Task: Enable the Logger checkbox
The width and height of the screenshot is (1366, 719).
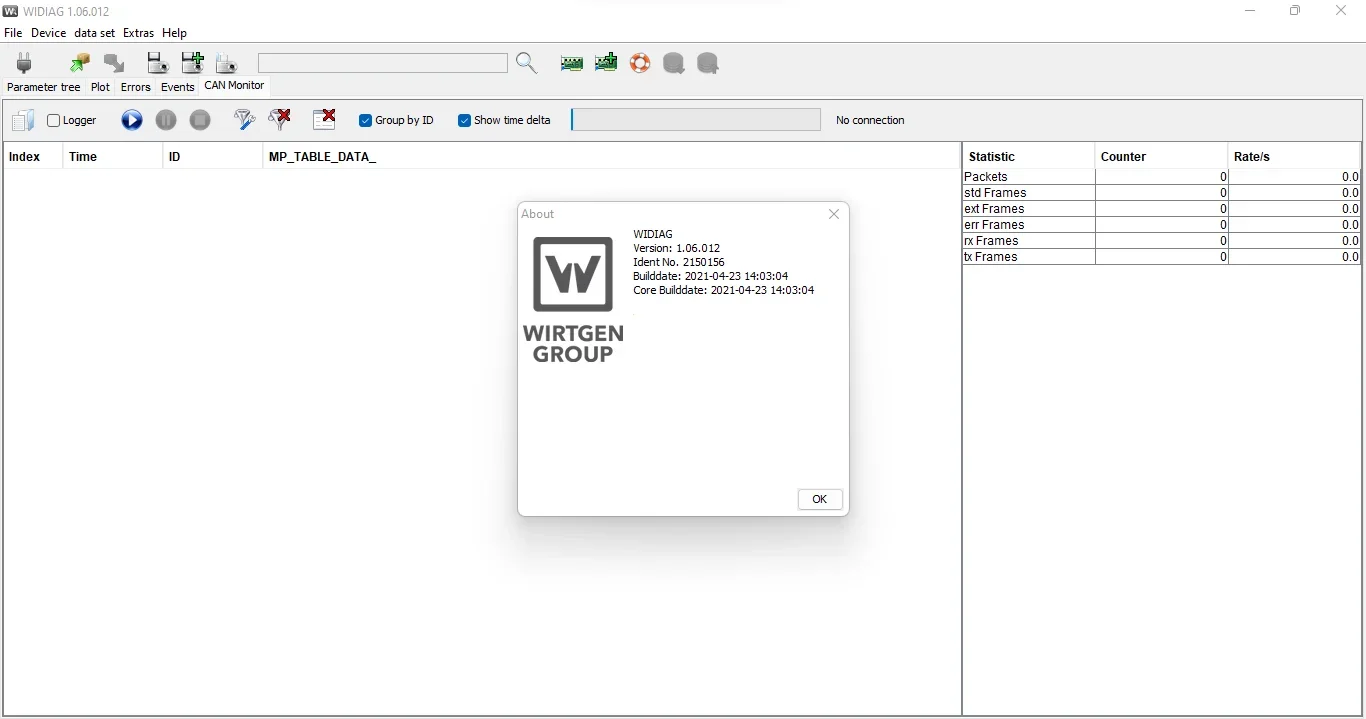Action: click(x=54, y=120)
